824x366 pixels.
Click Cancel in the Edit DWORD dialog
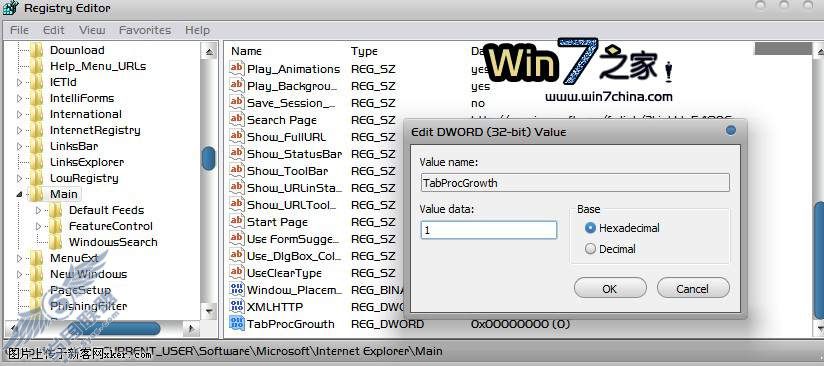pyautogui.click(x=693, y=288)
